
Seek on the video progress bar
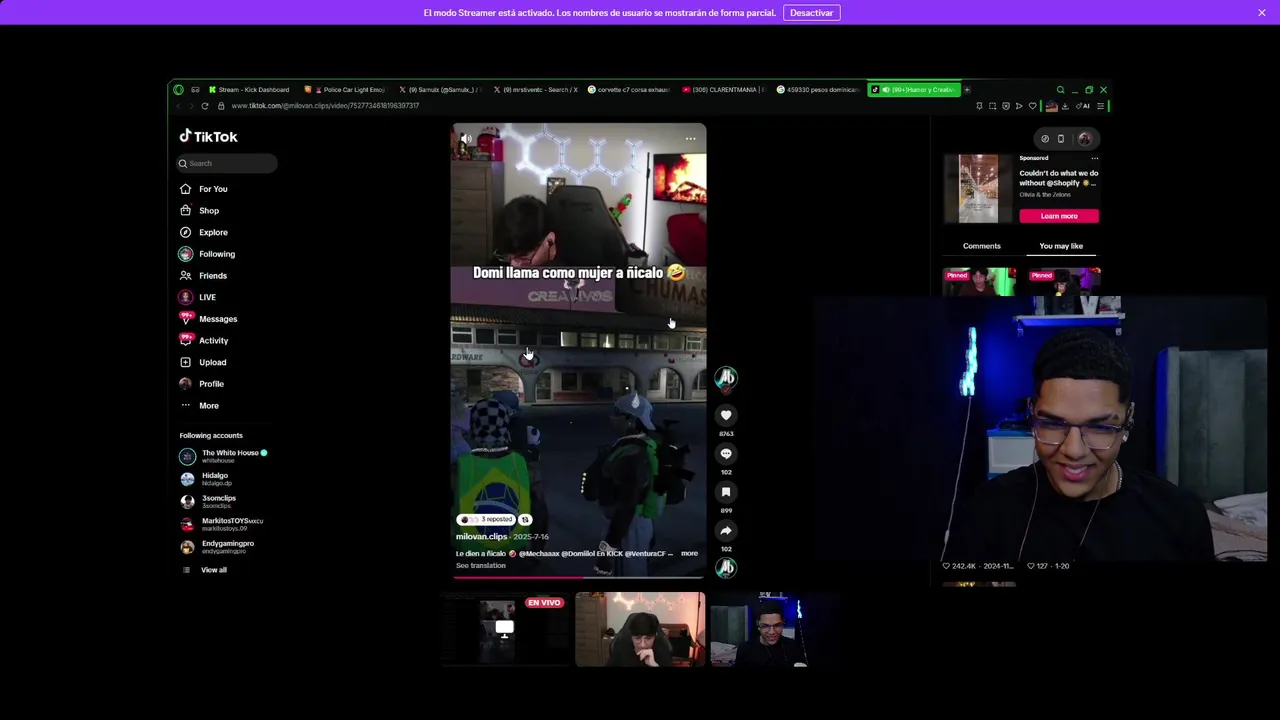(x=579, y=577)
